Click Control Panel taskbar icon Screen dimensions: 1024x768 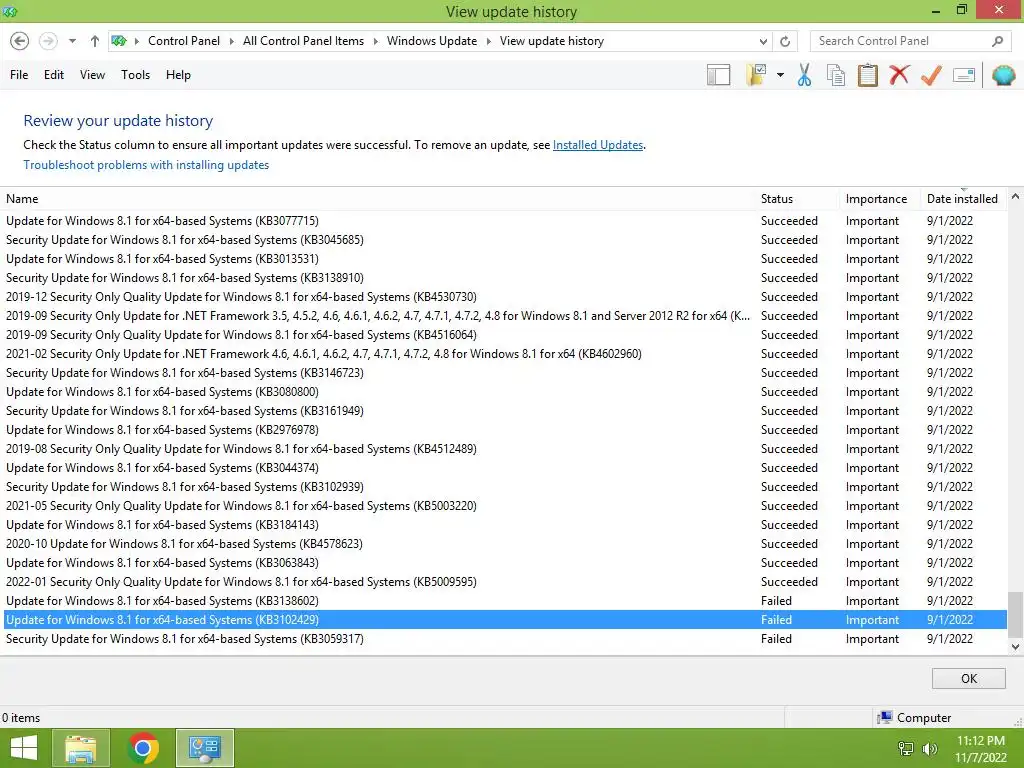click(204, 748)
